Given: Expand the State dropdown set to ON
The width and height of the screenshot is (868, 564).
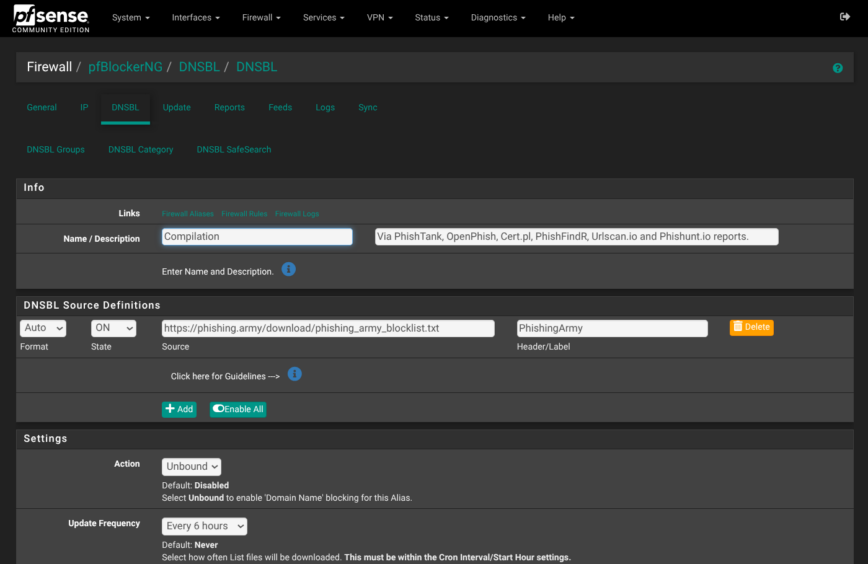Looking at the screenshot, I should click(113, 328).
